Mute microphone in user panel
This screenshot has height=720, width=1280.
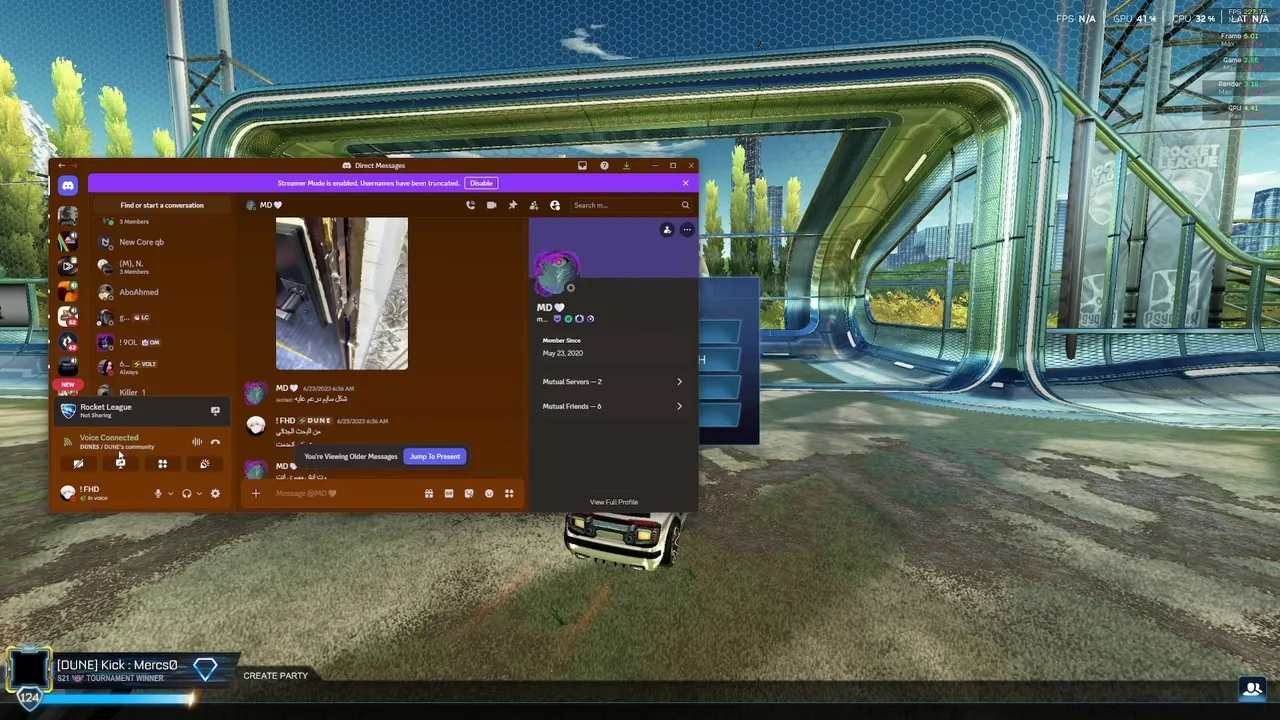[157, 494]
